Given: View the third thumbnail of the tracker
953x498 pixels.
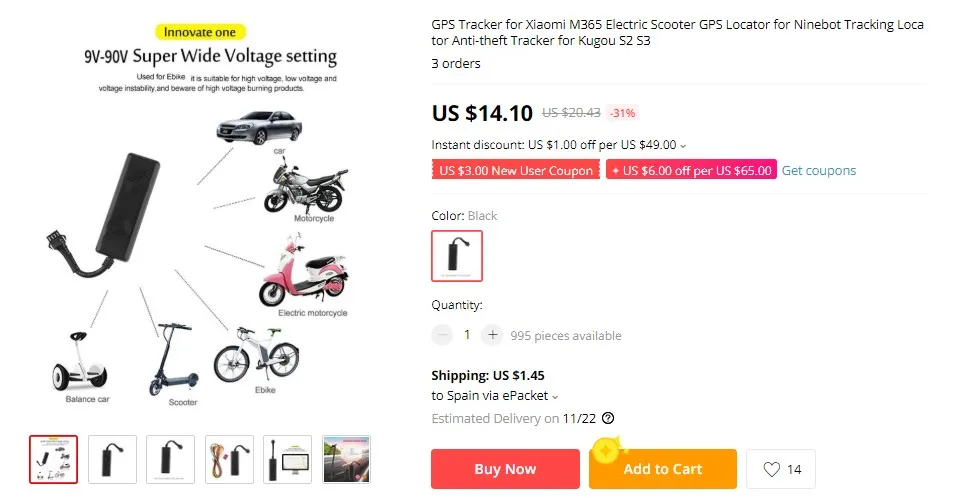Looking at the screenshot, I should pyautogui.click(x=171, y=459).
